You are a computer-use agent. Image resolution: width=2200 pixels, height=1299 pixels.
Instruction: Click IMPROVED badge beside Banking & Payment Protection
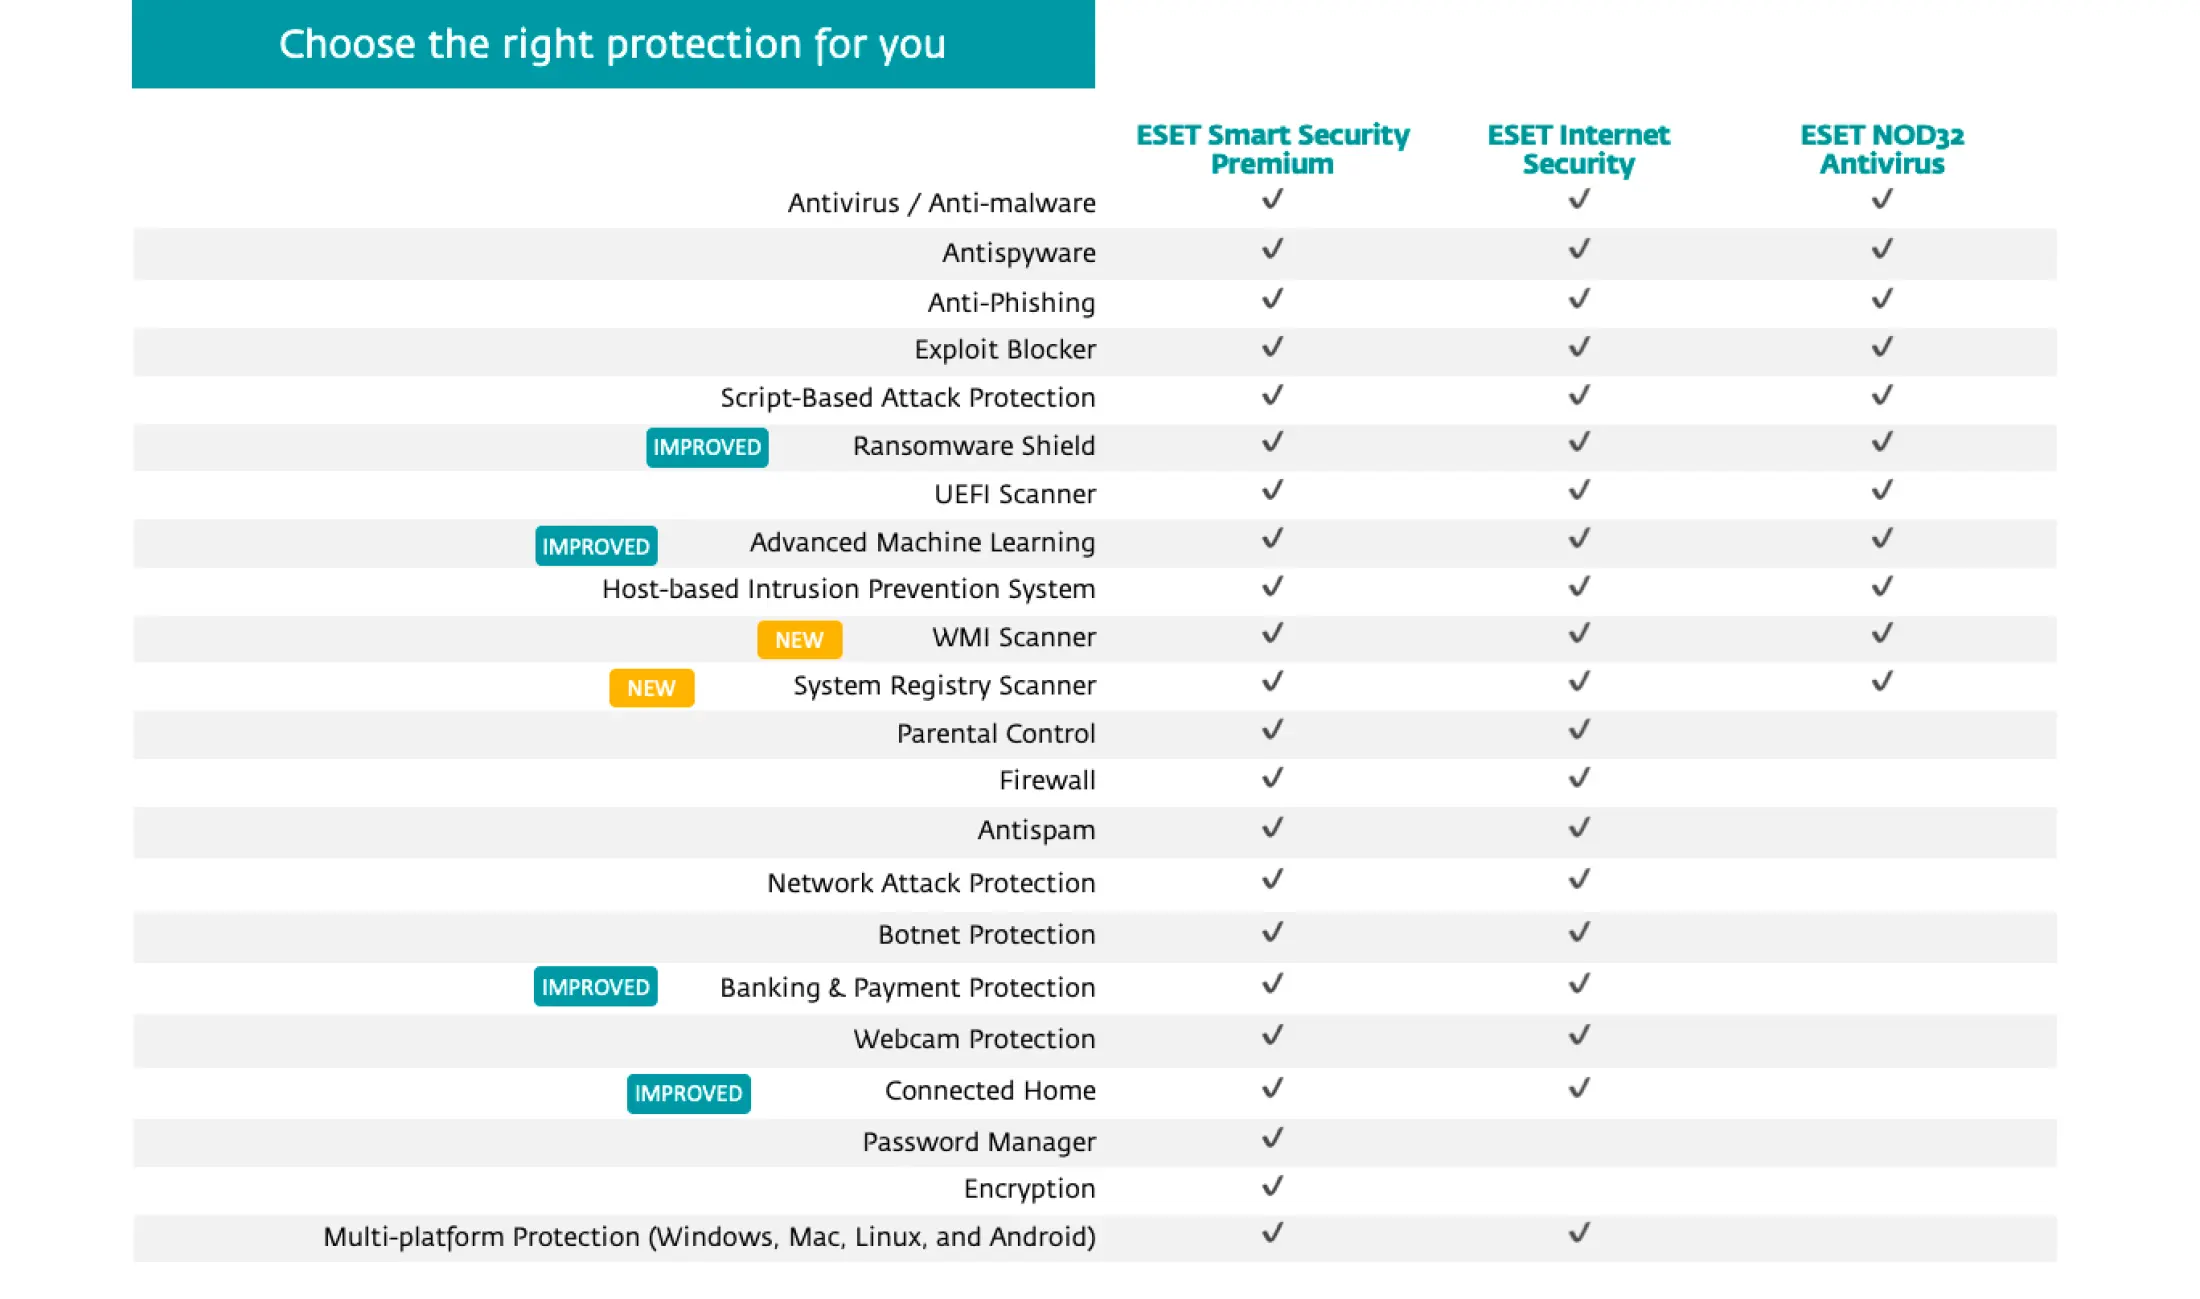coord(595,986)
